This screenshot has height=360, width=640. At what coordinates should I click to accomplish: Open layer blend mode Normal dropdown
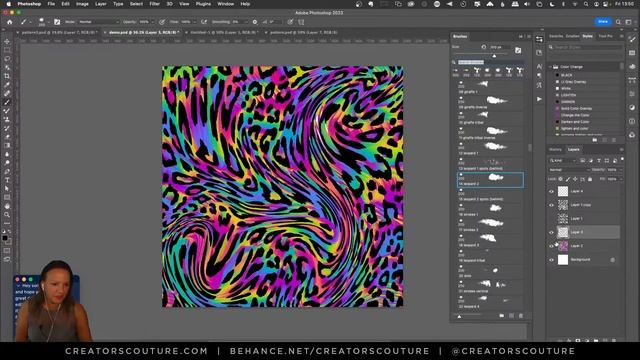pos(569,170)
